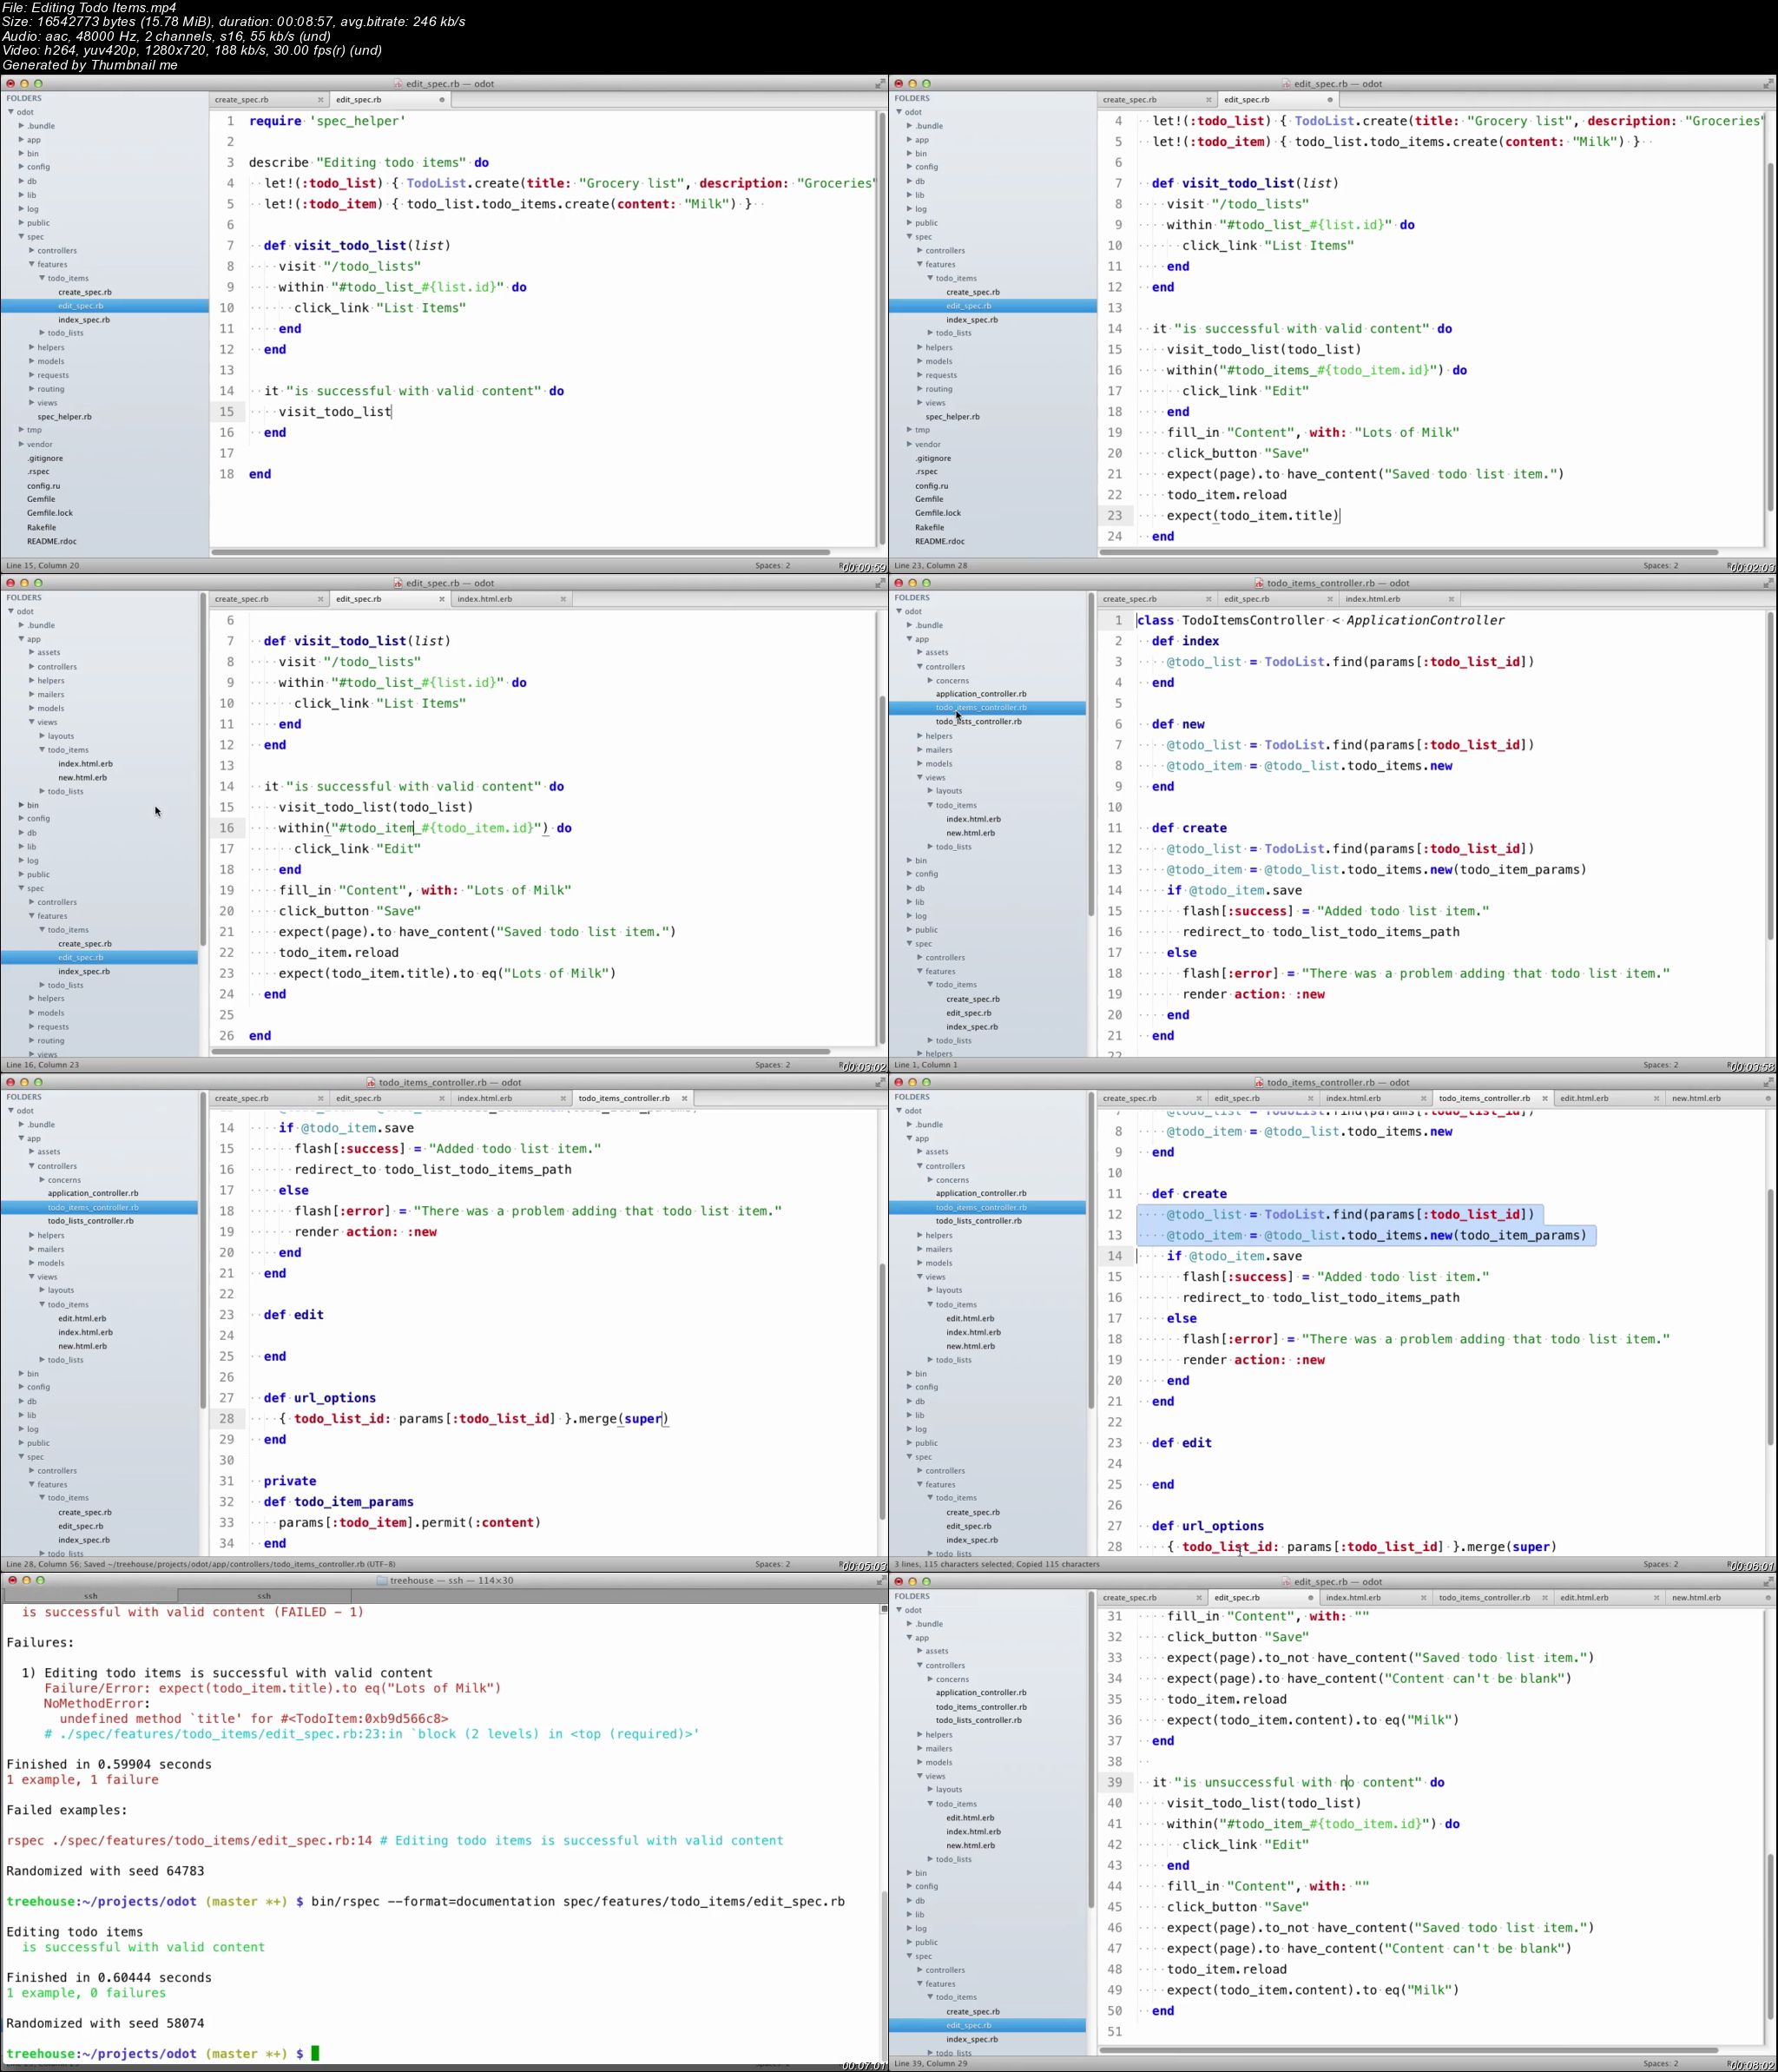Click title bar document icon, 00:06:01 window
The width and height of the screenshot is (1778, 2072).
coord(1259,1082)
